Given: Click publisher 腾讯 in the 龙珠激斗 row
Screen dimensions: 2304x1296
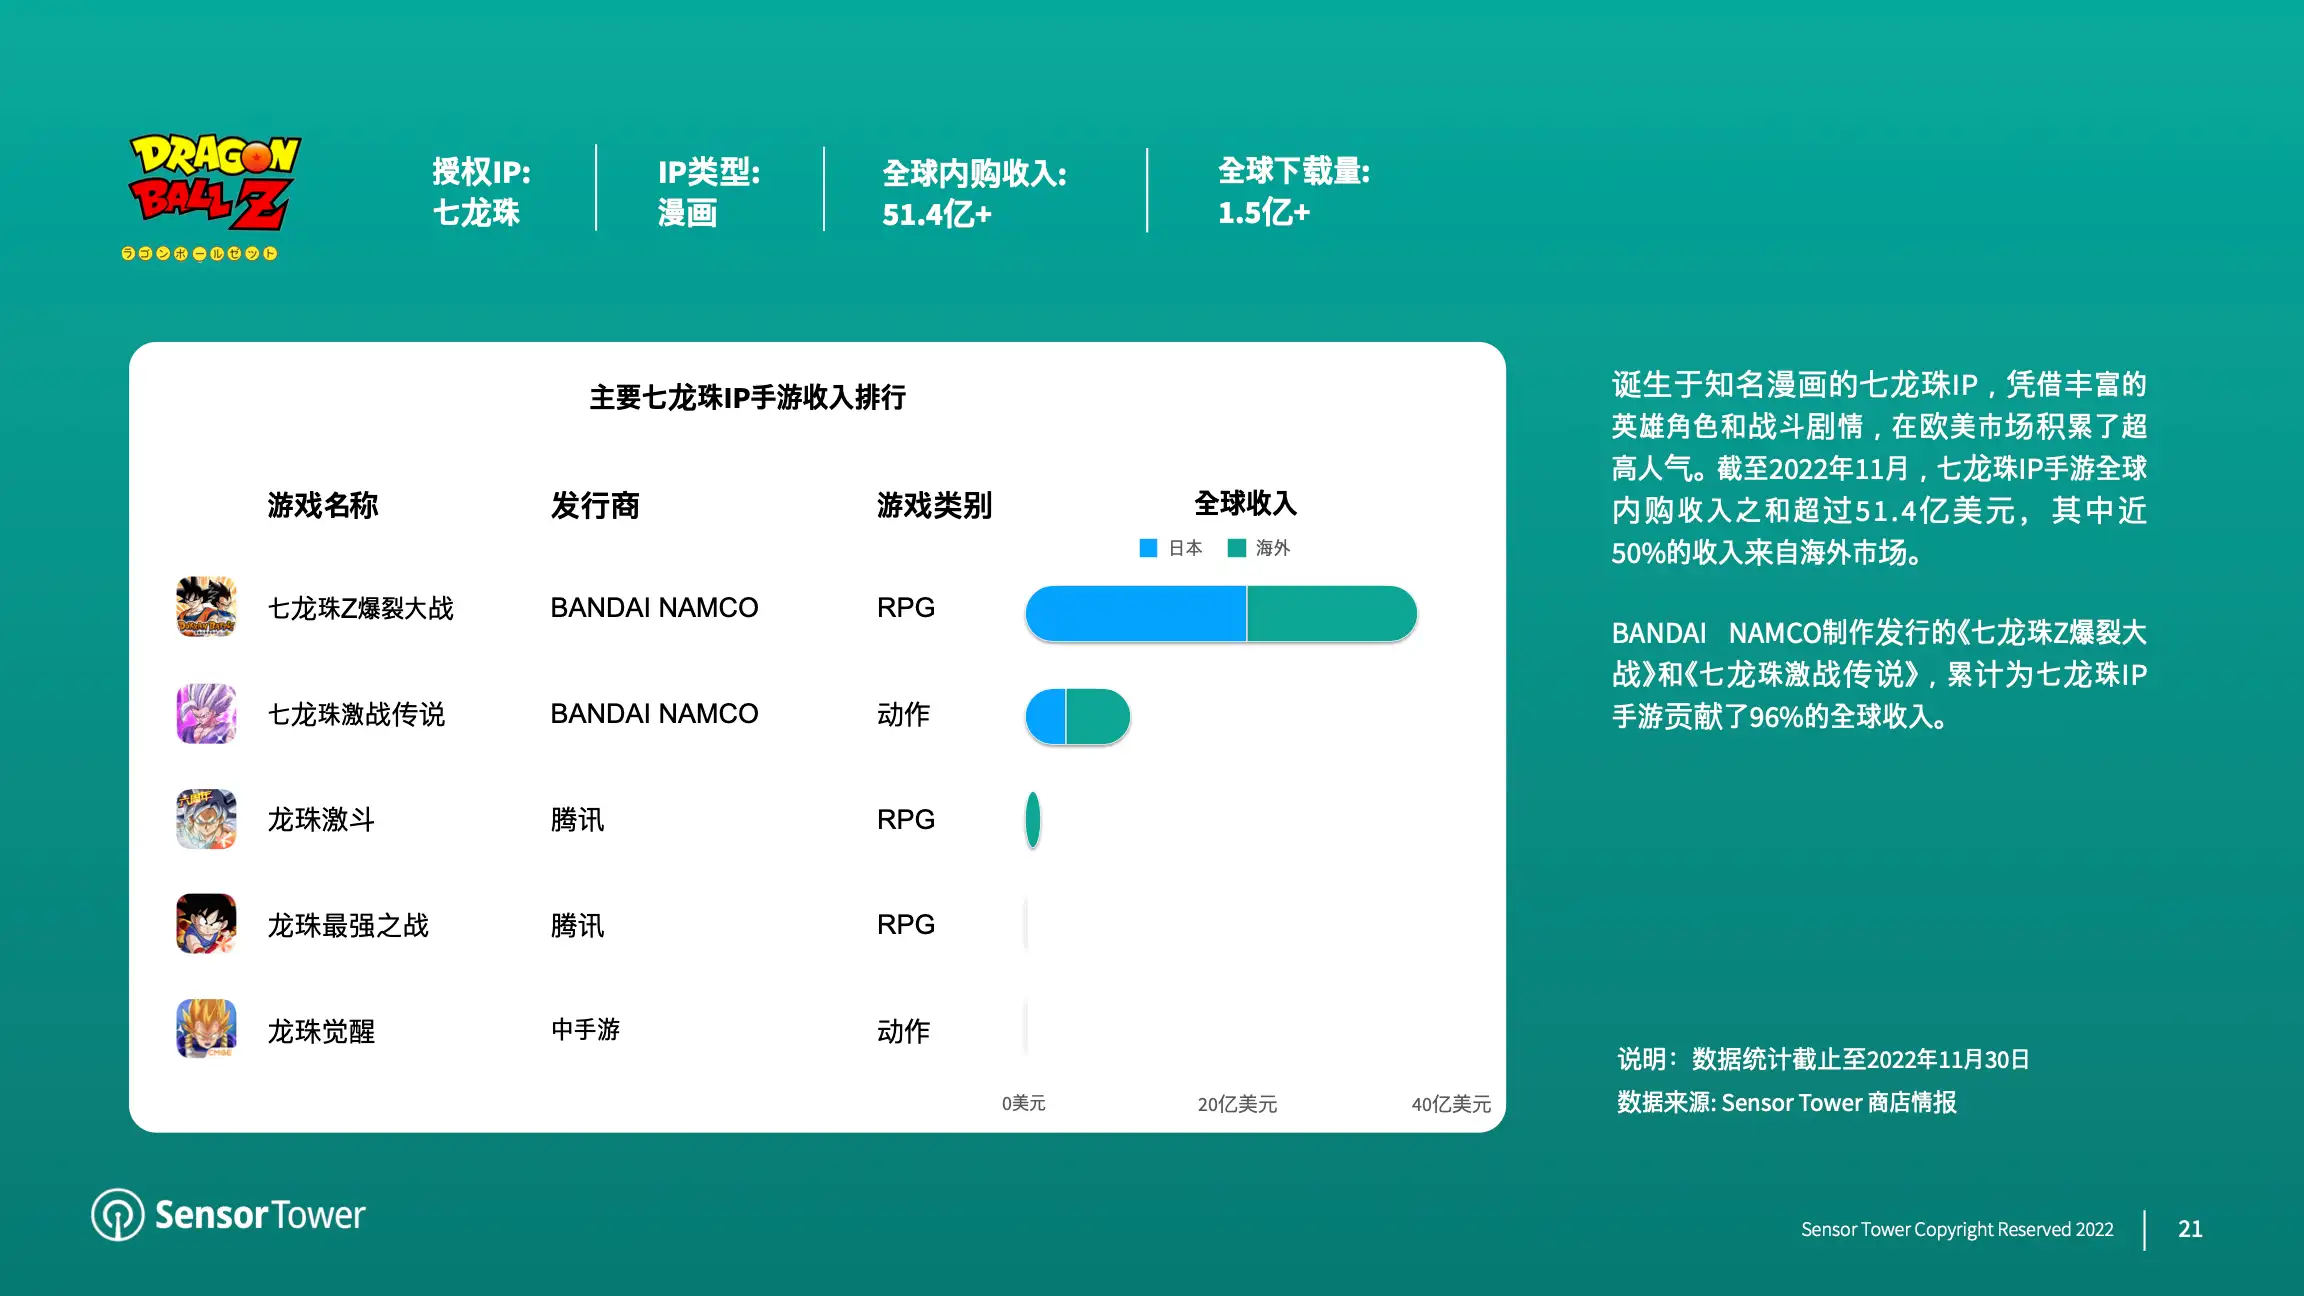Looking at the screenshot, I should click(577, 820).
